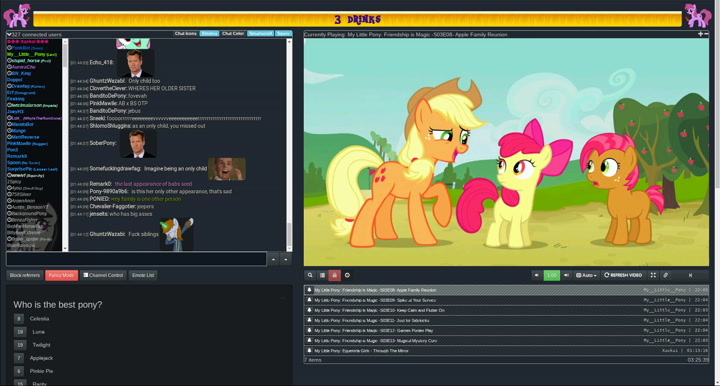Viewport: 720px width, 386px height.
Task: Select playlist item S03E10 Keep Calm and Flutter On
Action: tap(506, 310)
